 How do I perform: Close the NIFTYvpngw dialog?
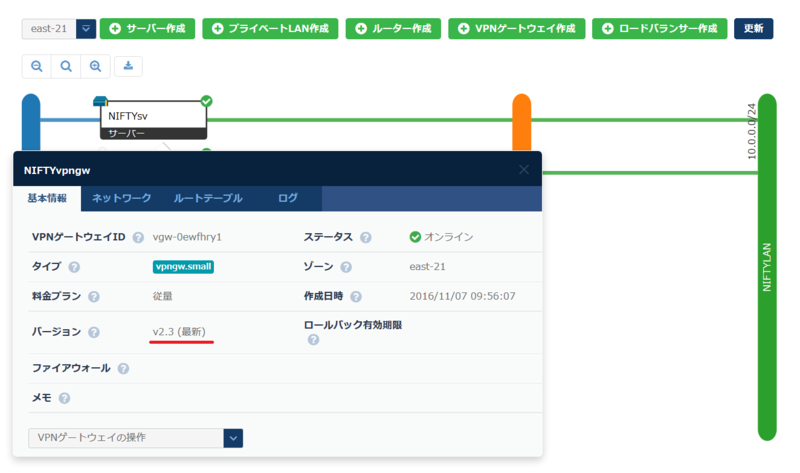point(524,170)
